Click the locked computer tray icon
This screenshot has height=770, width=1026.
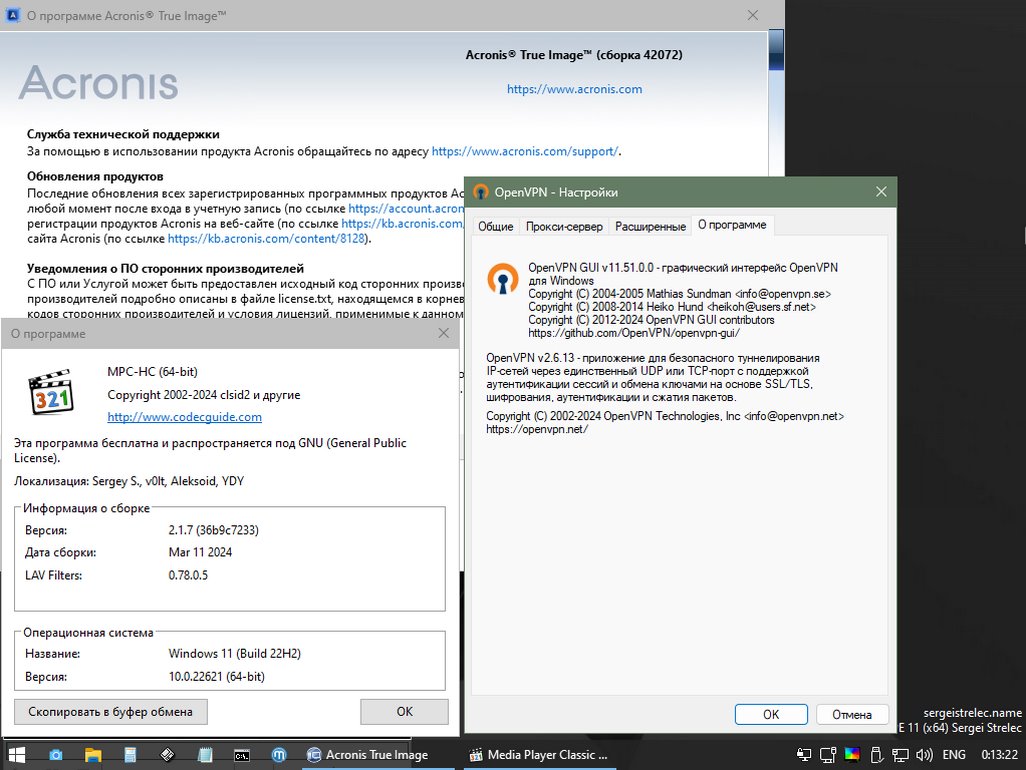pyautogui.click(x=804, y=755)
